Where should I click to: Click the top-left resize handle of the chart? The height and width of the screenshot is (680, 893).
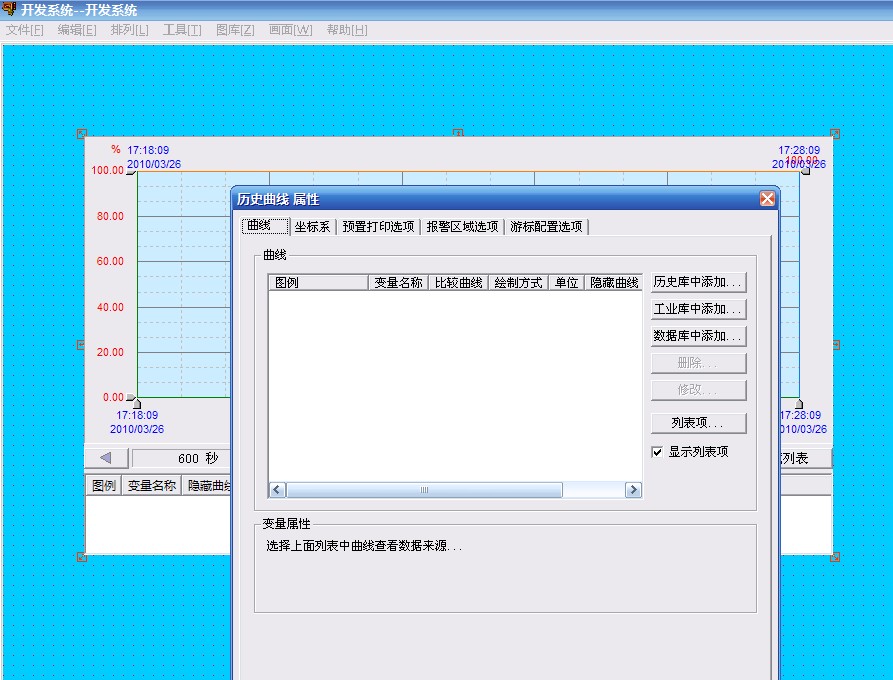82,133
